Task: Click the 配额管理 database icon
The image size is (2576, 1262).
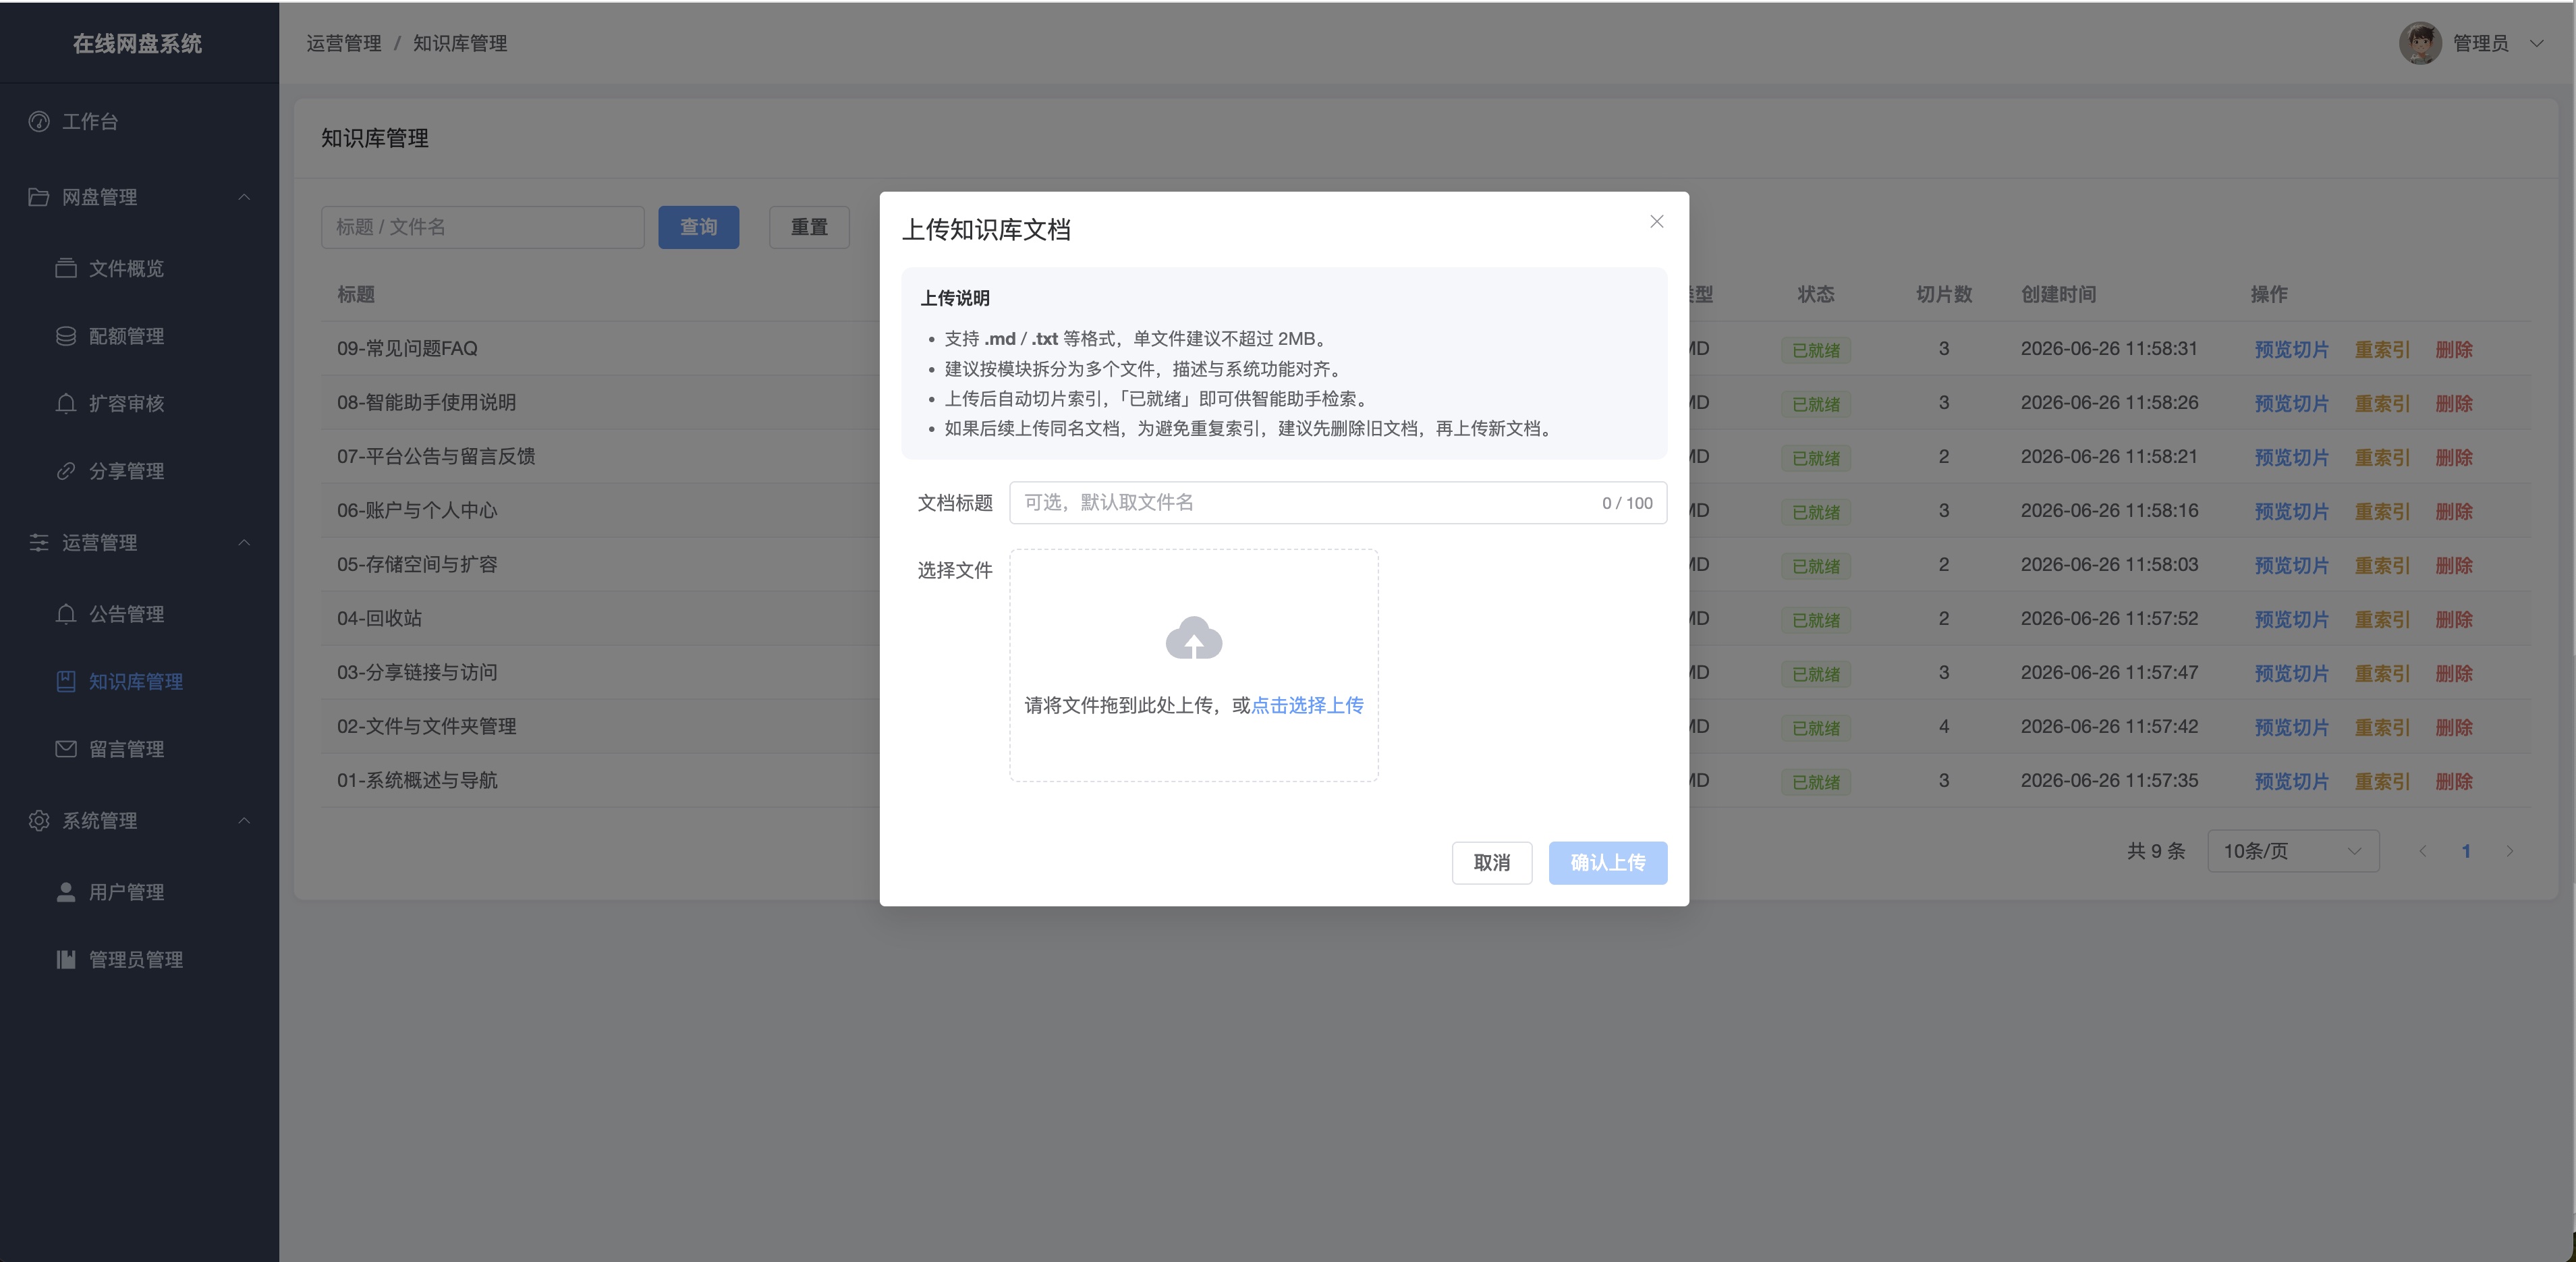Action: click(x=66, y=336)
